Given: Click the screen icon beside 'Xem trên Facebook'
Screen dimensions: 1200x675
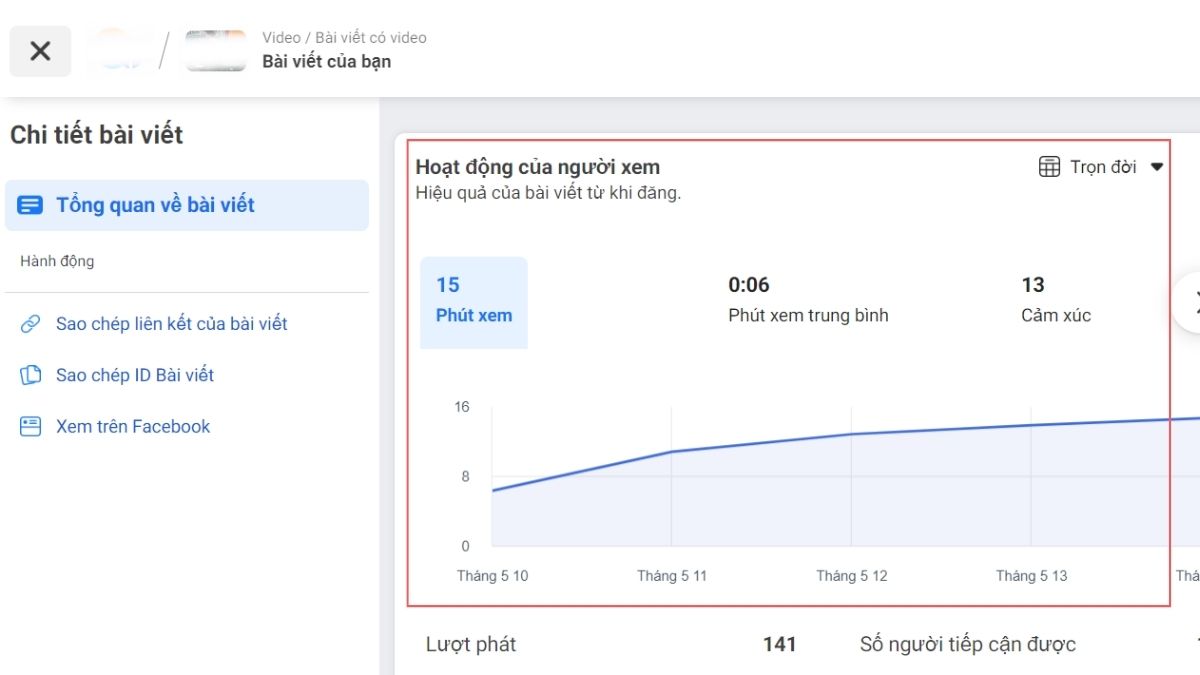Looking at the screenshot, I should point(29,426).
